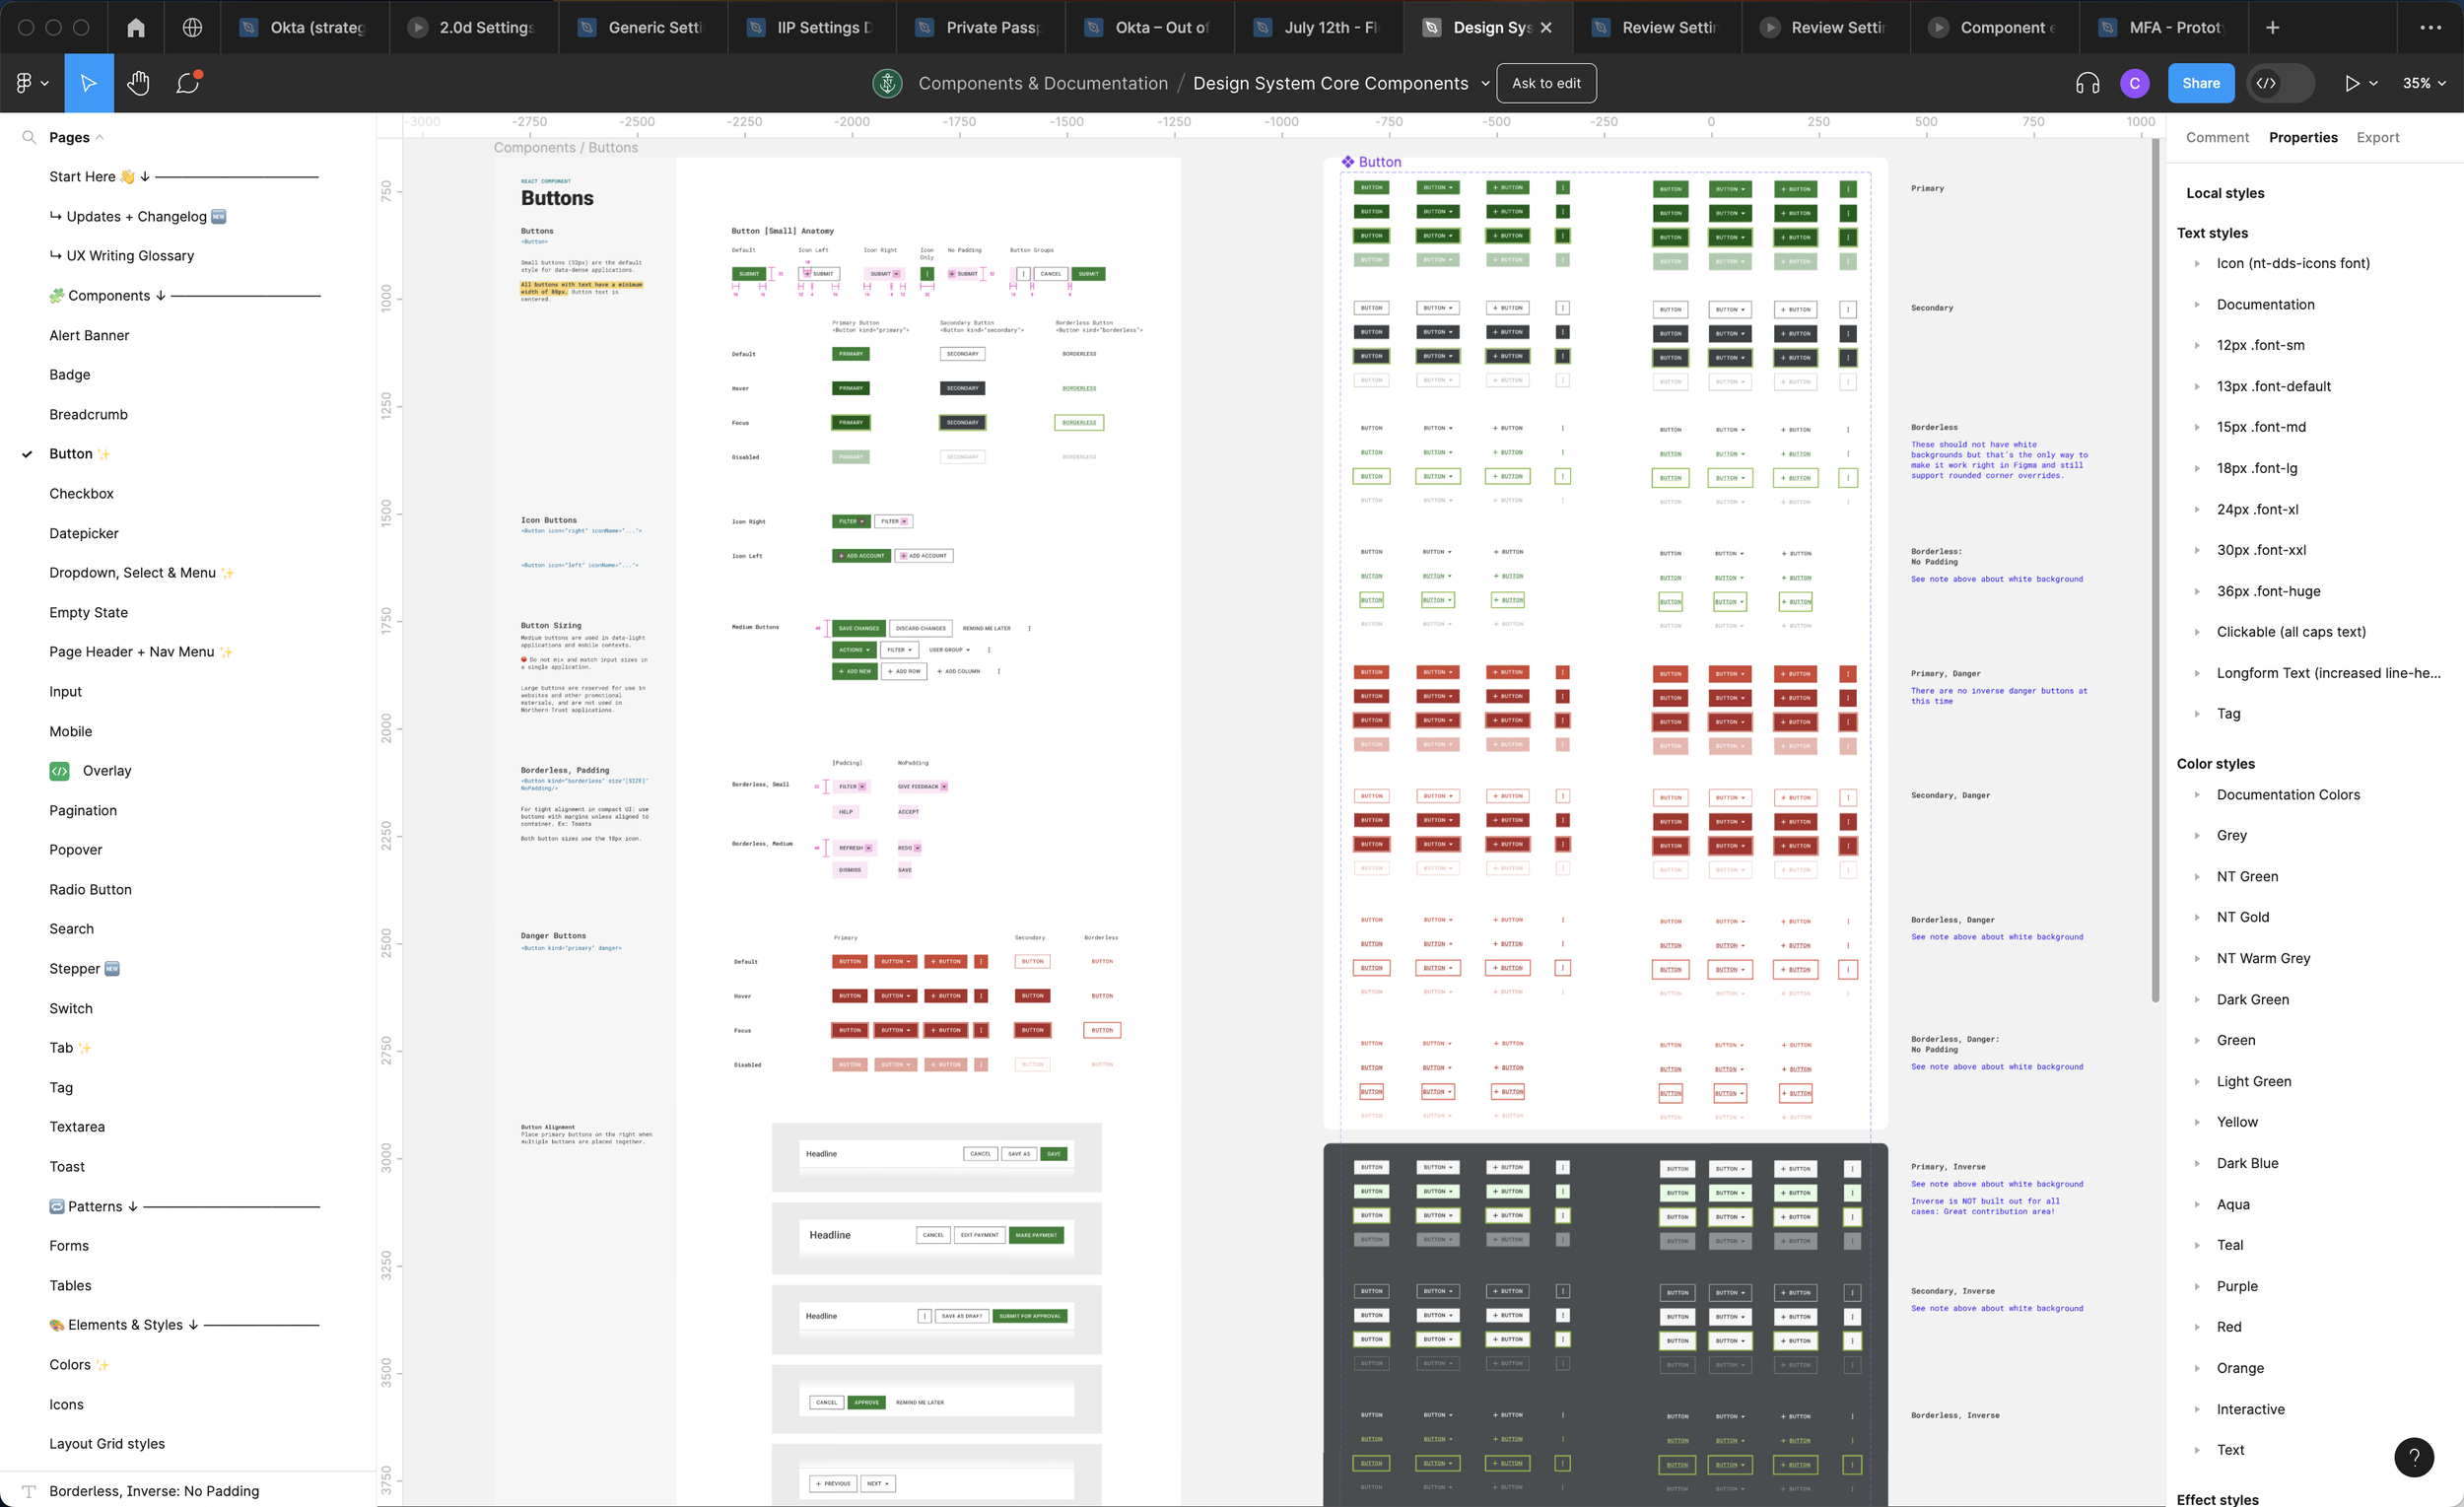Screen dimensions: 2464x1507
Task: Click the globe community icon
Action: [192, 27]
